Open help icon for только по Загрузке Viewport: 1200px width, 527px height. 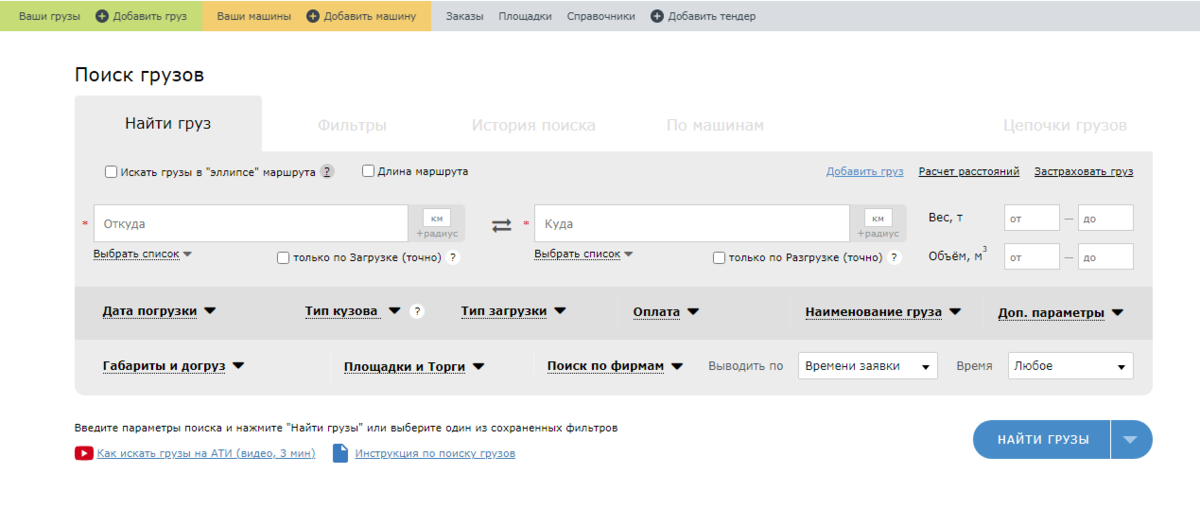coord(453,257)
